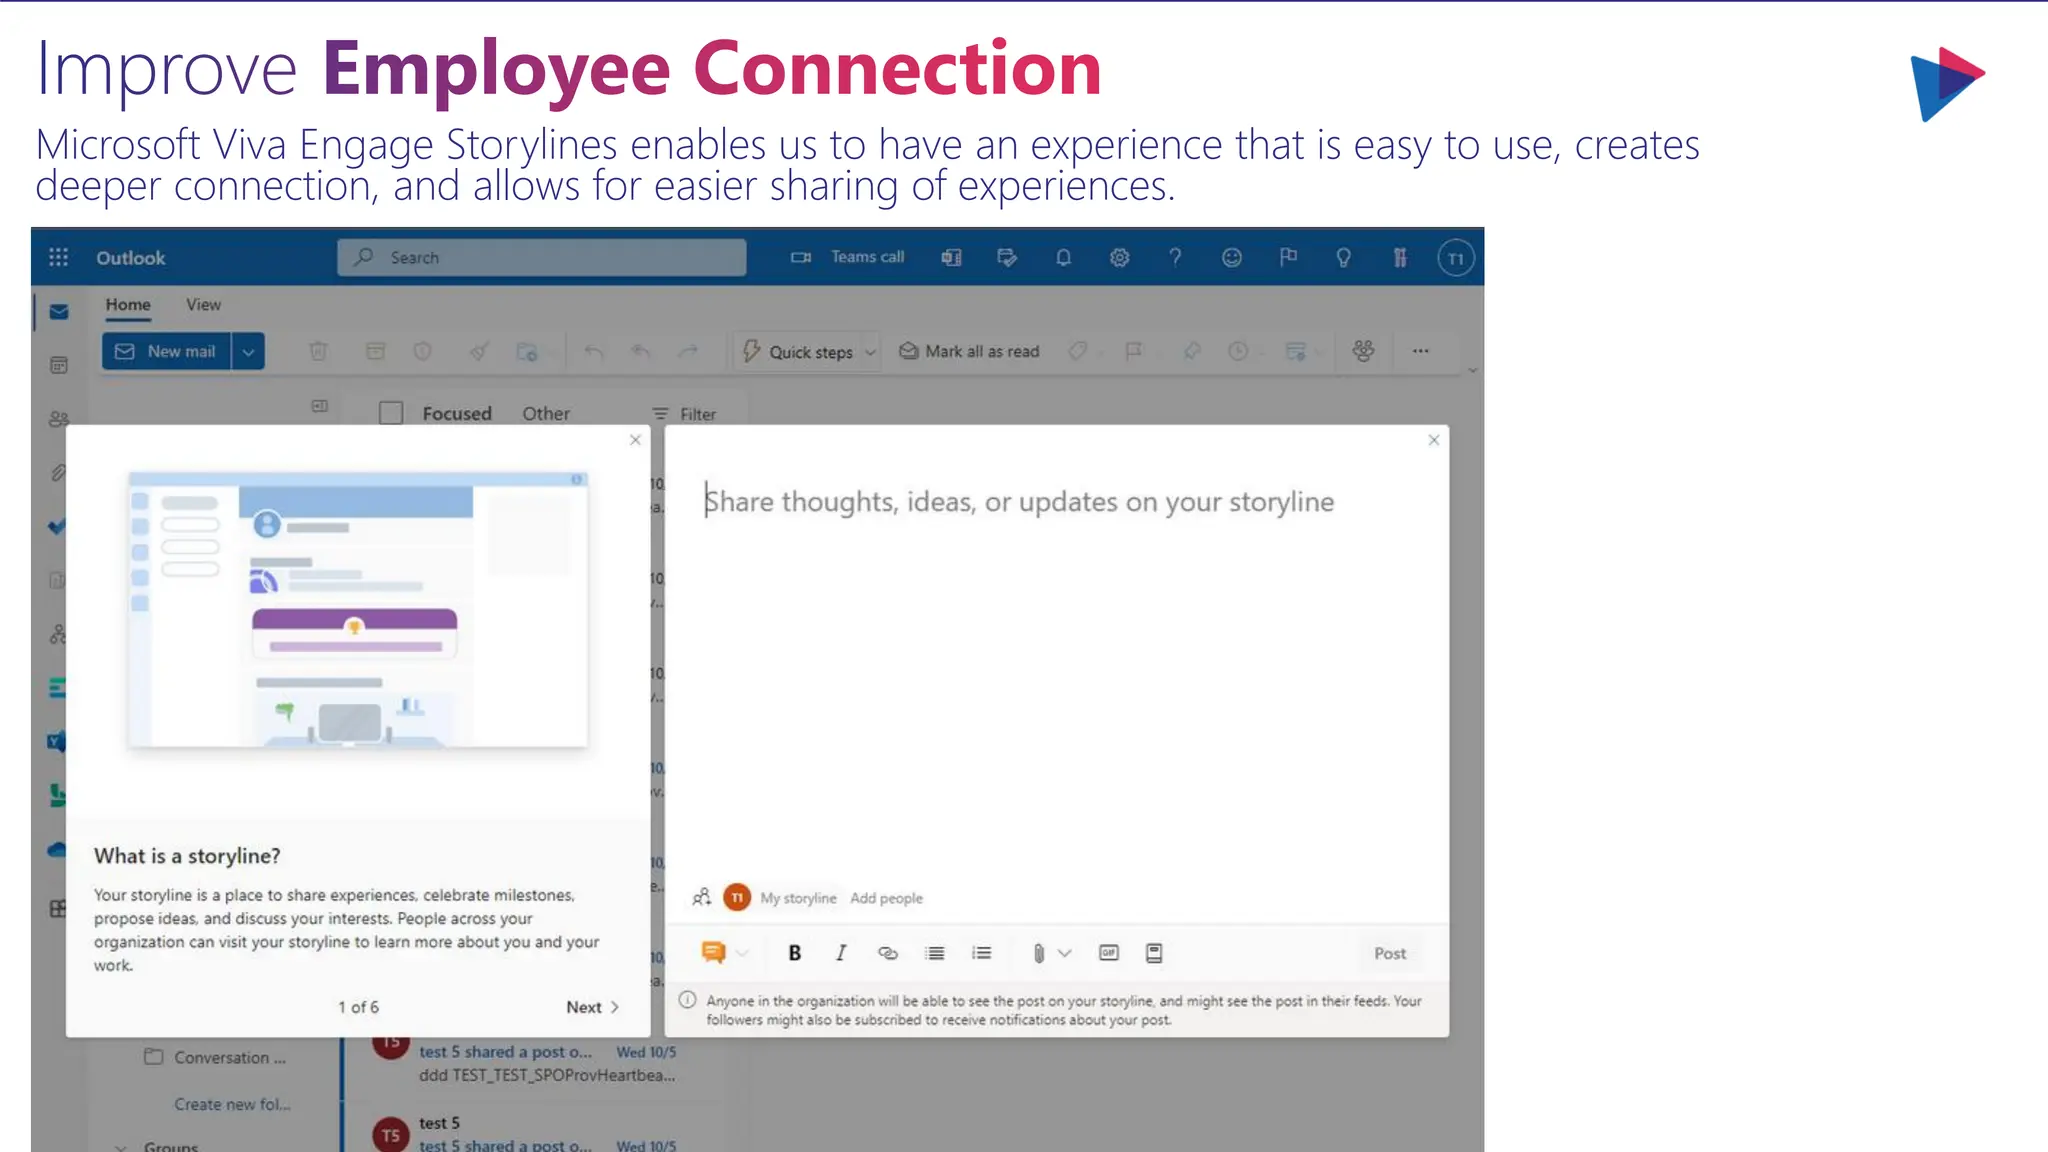Start a Teams call
Screen dimensions: 2048x1152
[x=848, y=257]
